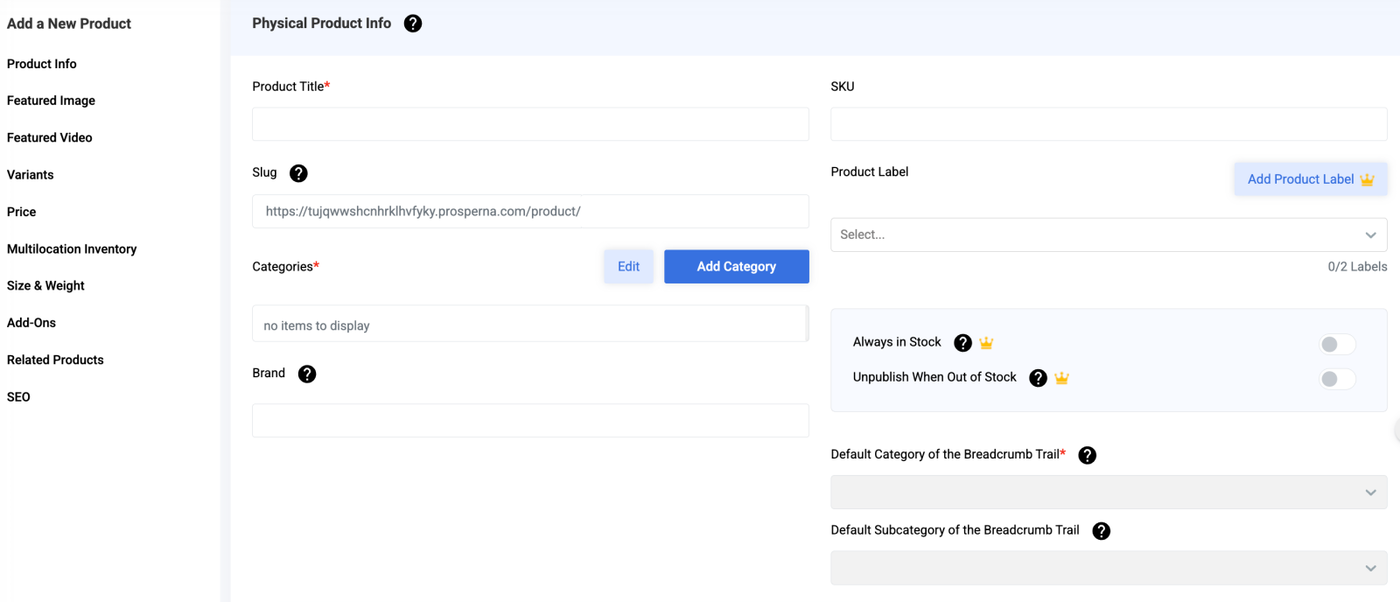Click help icon beside Physical Product Info

[413, 23]
